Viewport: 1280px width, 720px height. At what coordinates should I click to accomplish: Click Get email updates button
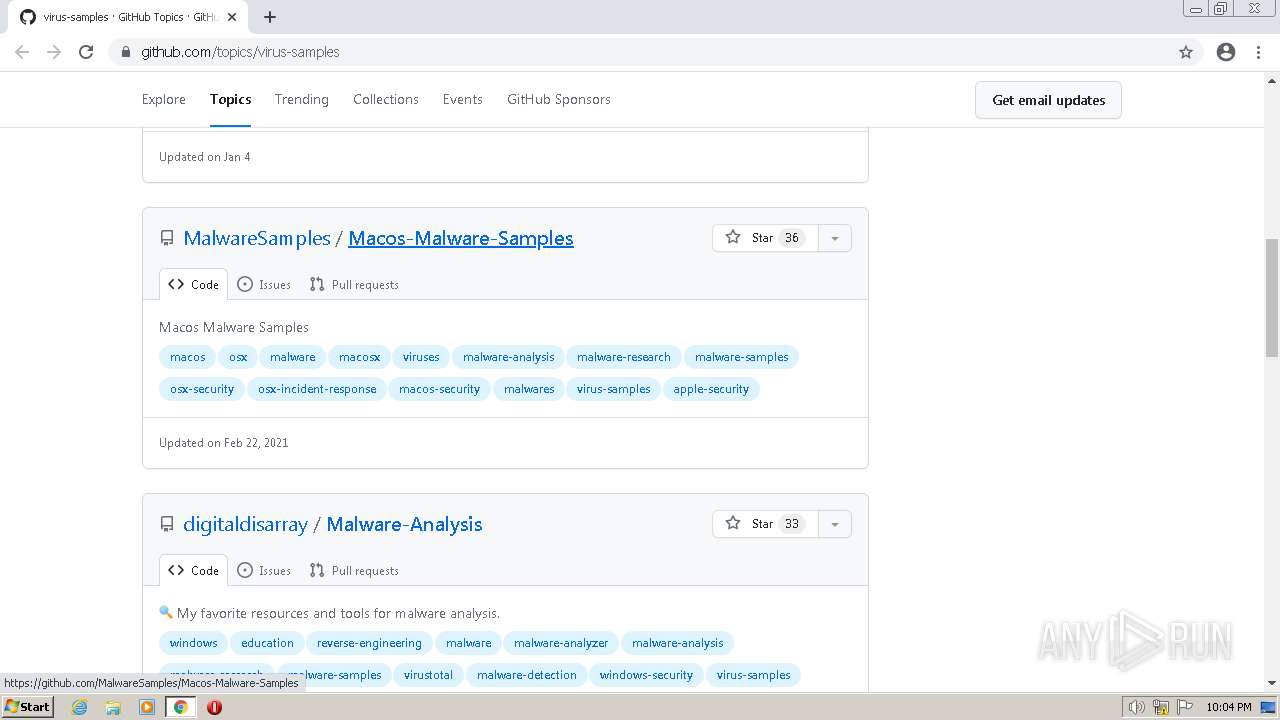(x=1048, y=100)
